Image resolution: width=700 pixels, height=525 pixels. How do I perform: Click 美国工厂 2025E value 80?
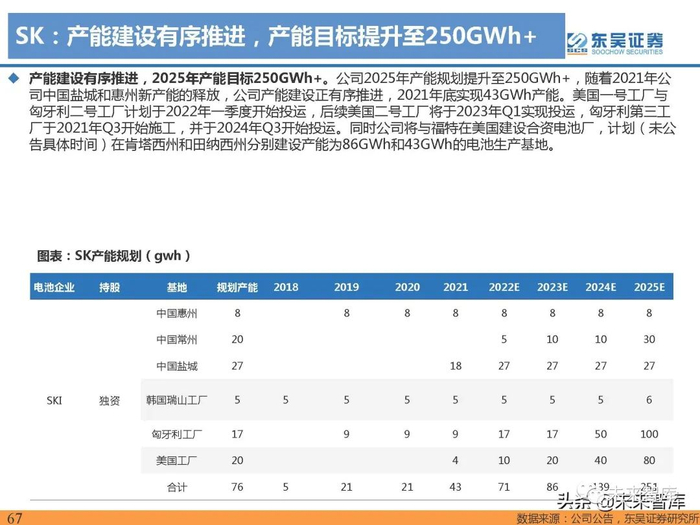tap(649, 460)
